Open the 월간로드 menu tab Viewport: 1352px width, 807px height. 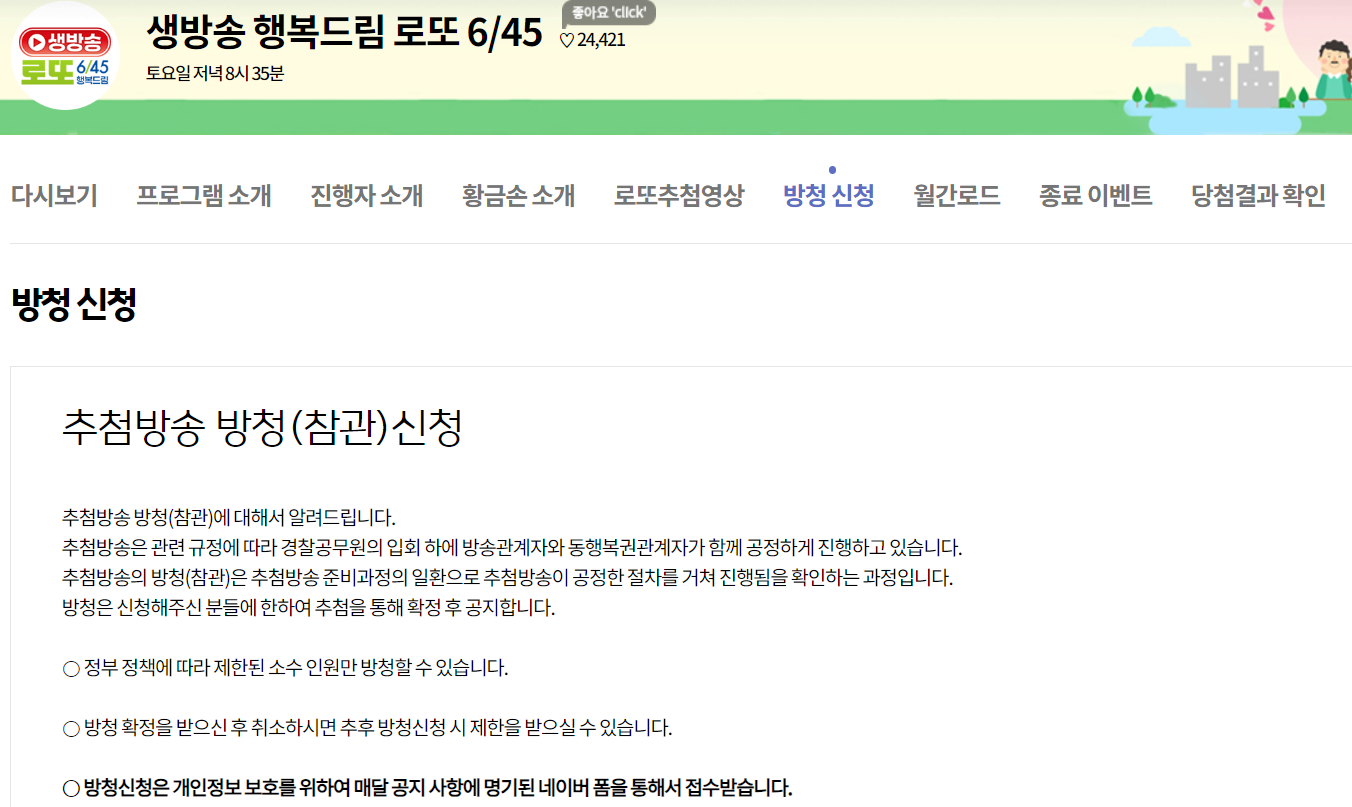coord(957,195)
